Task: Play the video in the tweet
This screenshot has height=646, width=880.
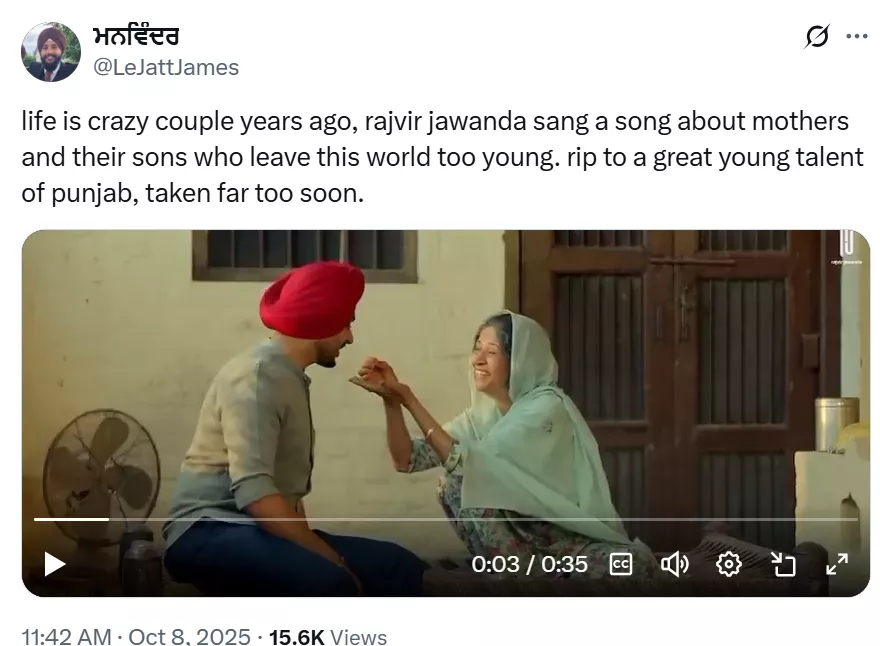Action: (x=55, y=564)
